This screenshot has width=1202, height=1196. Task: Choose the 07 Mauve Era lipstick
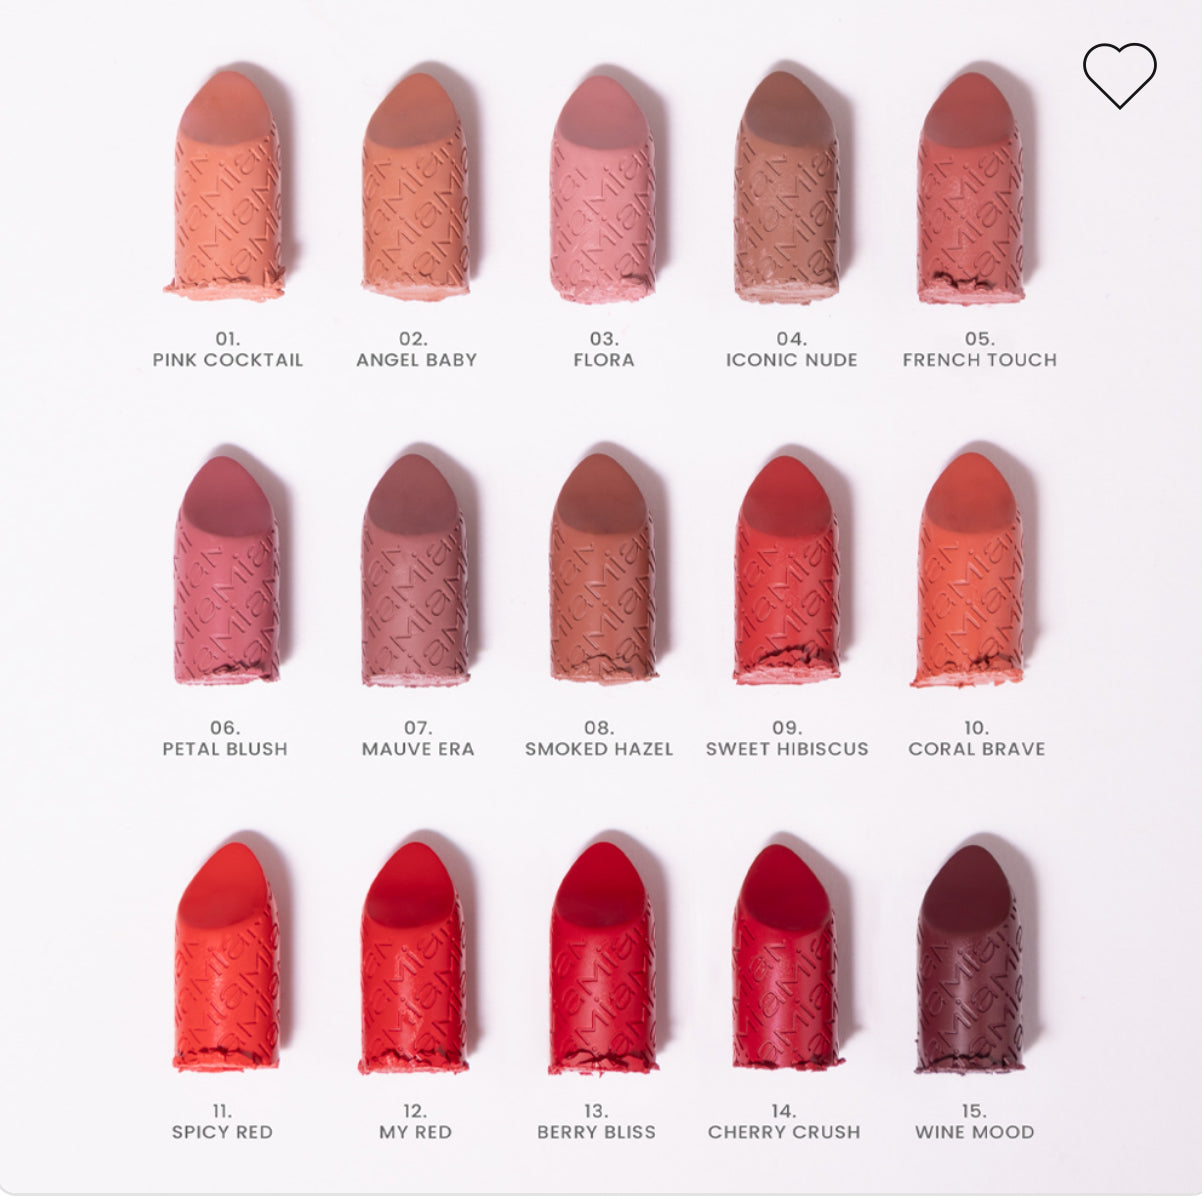point(414,570)
